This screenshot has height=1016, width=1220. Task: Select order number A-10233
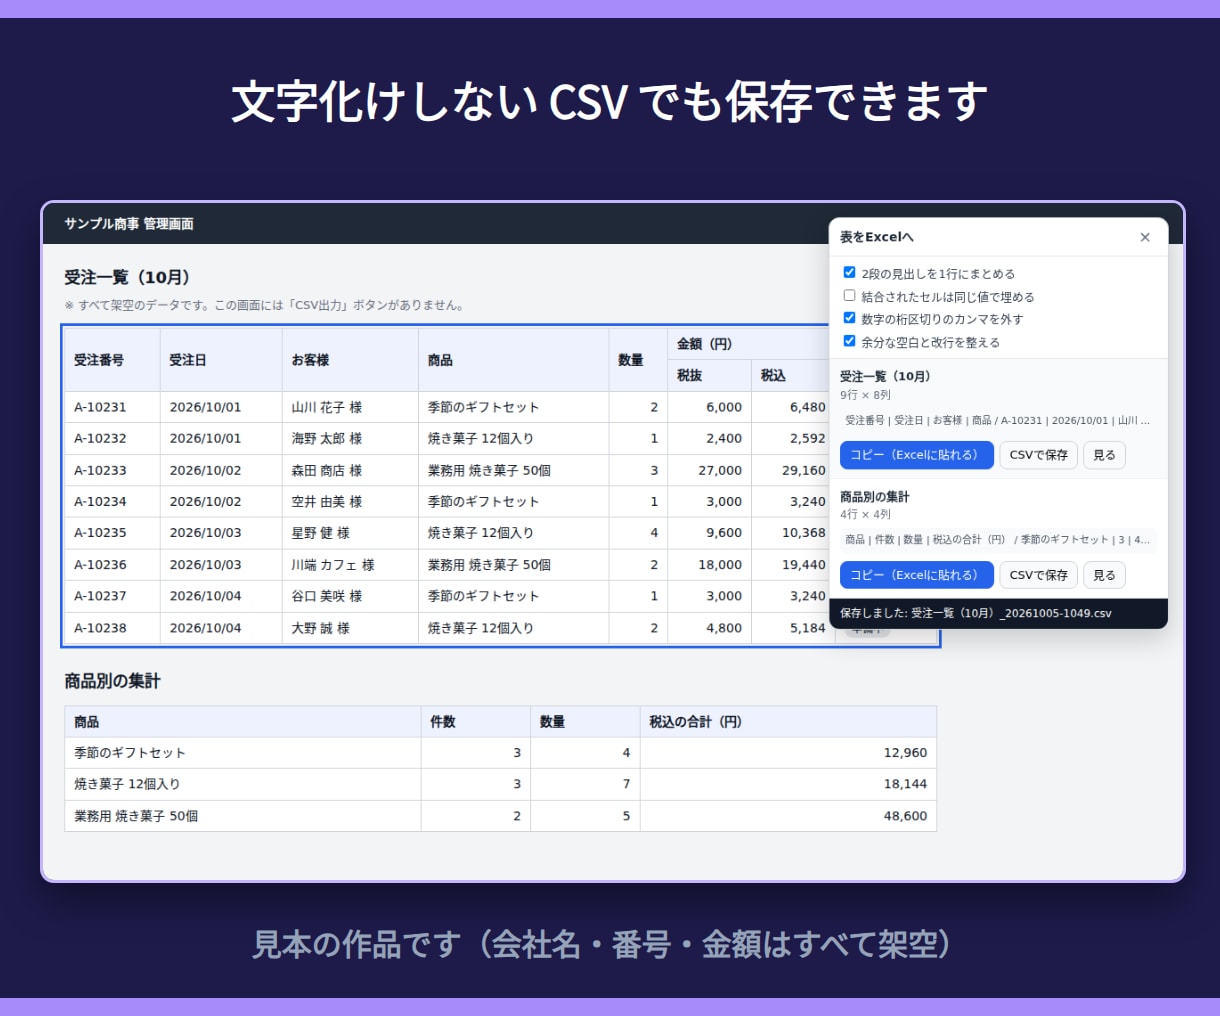click(100, 470)
